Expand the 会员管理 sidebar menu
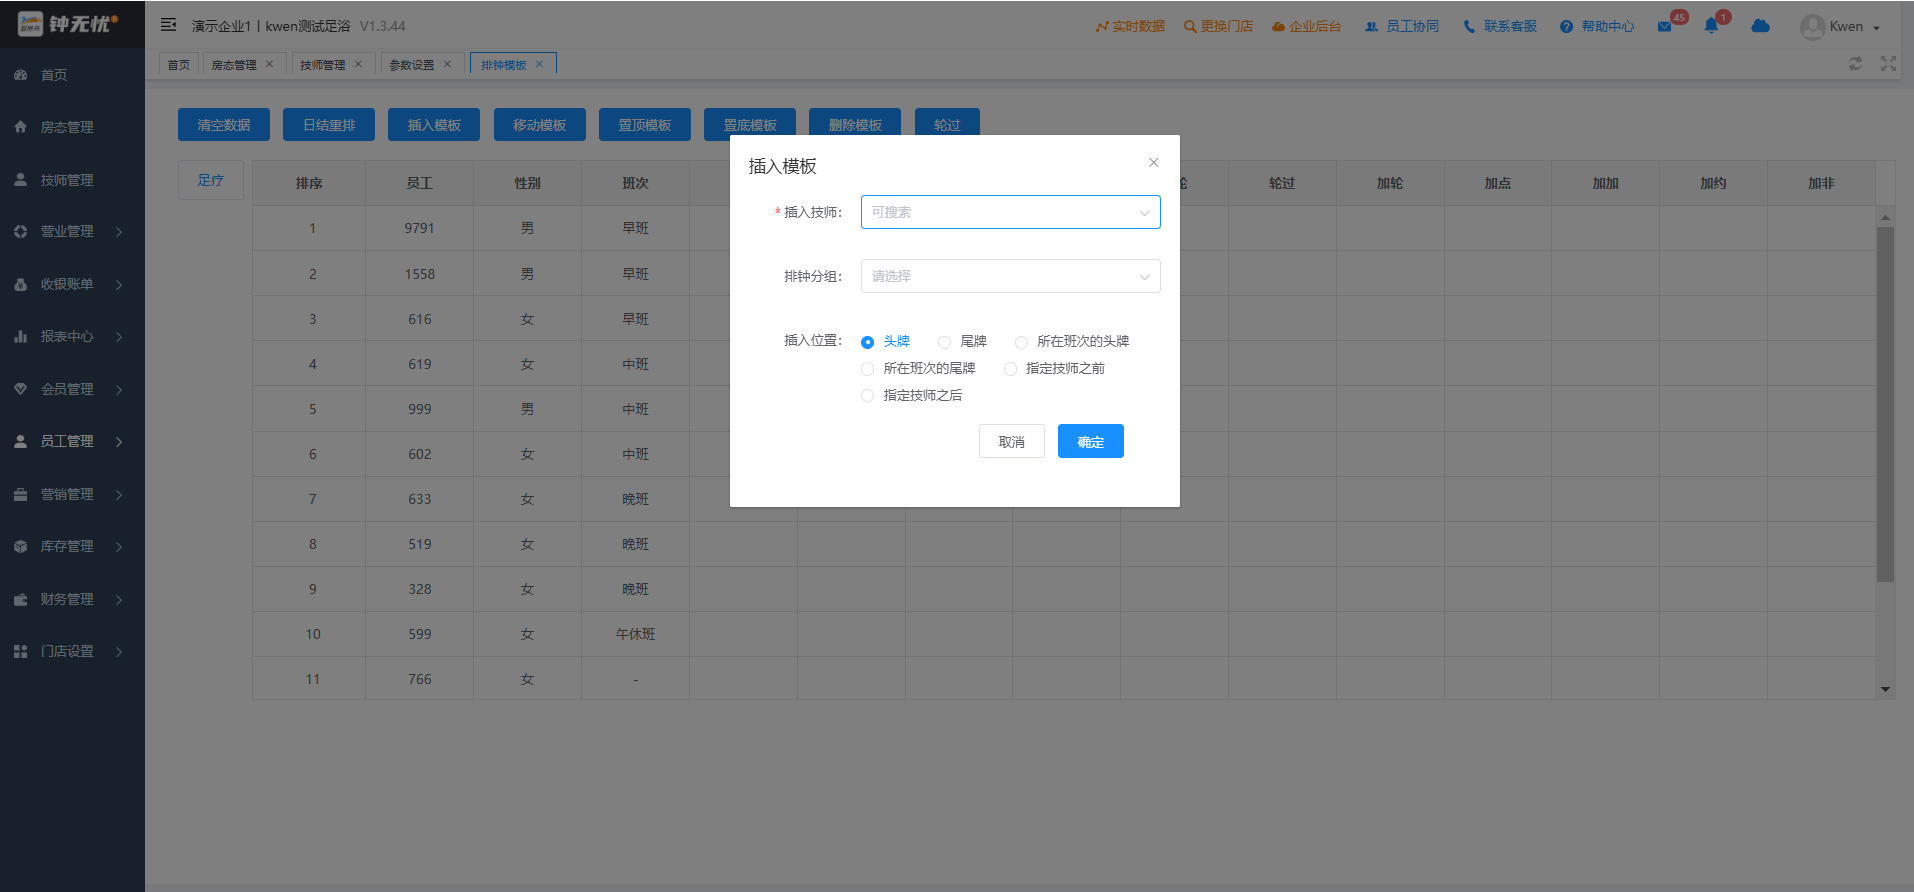The height and width of the screenshot is (892, 1914). click(x=119, y=390)
